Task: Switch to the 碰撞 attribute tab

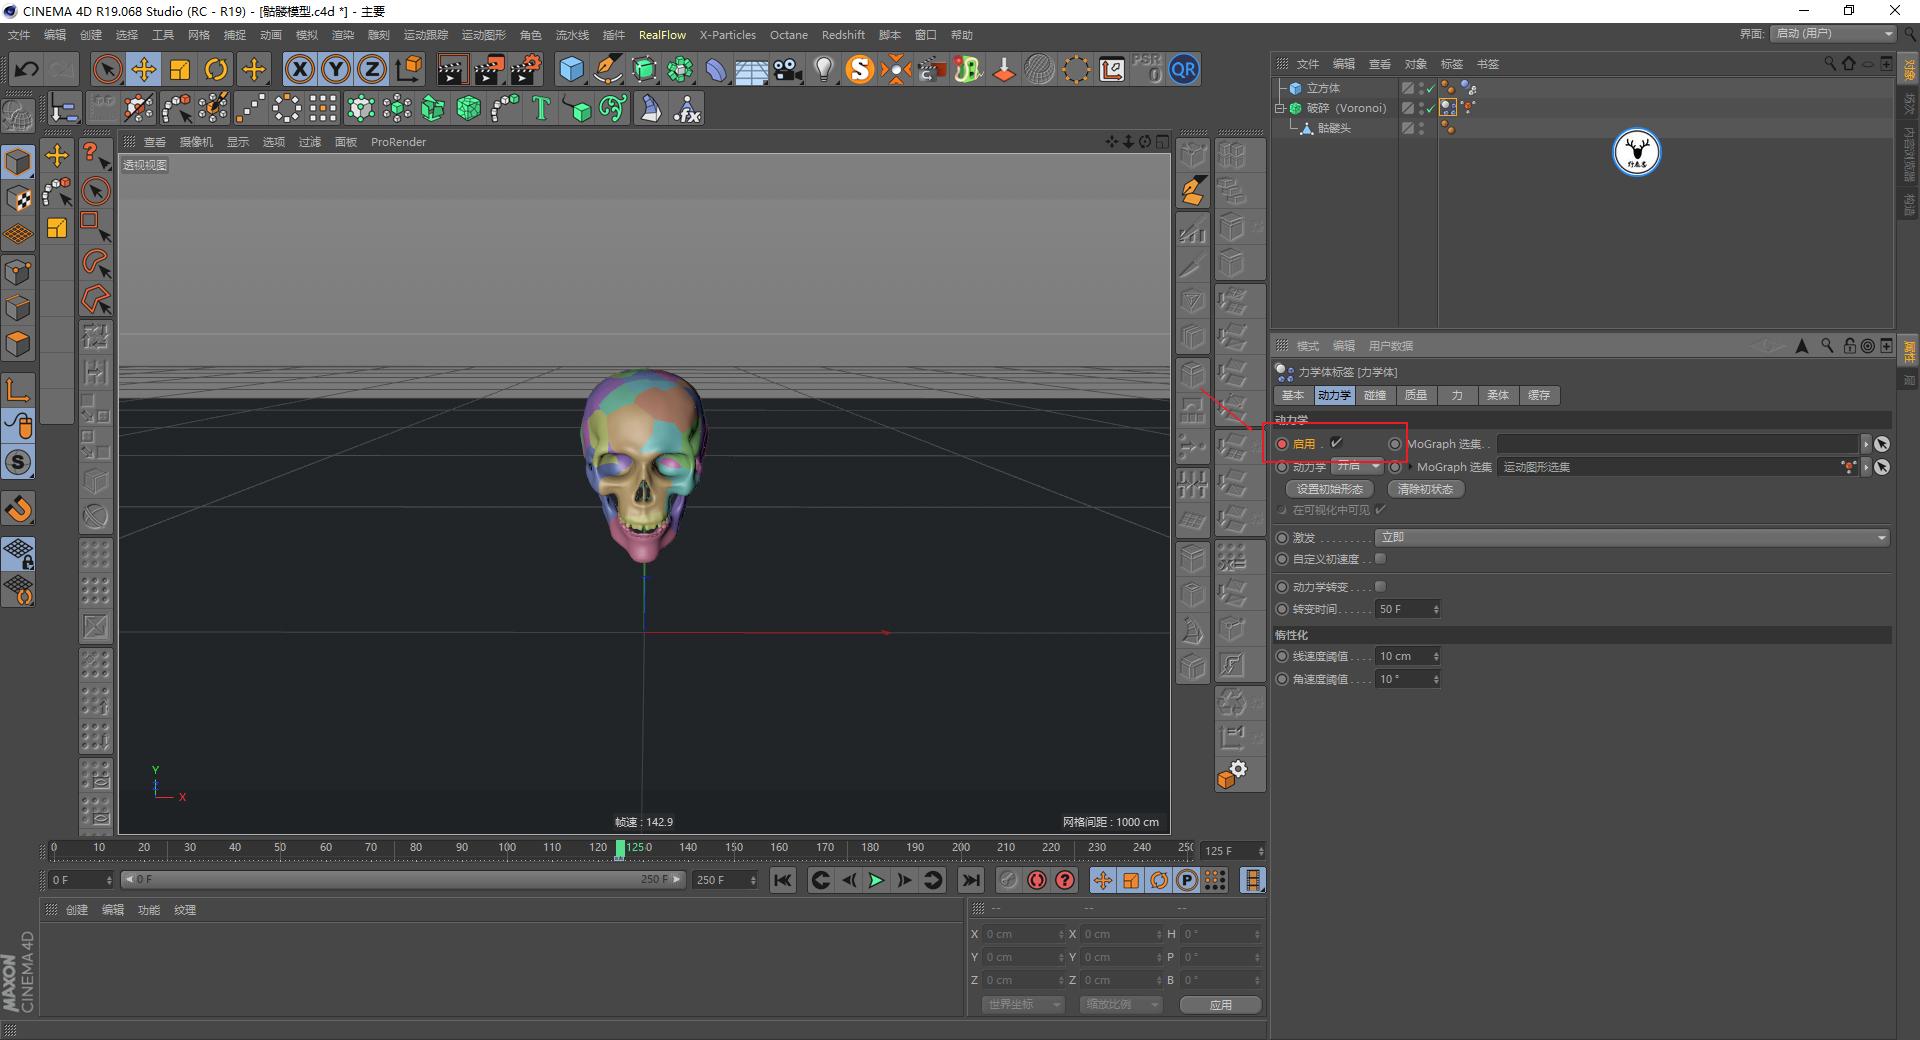Action: (1375, 395)
